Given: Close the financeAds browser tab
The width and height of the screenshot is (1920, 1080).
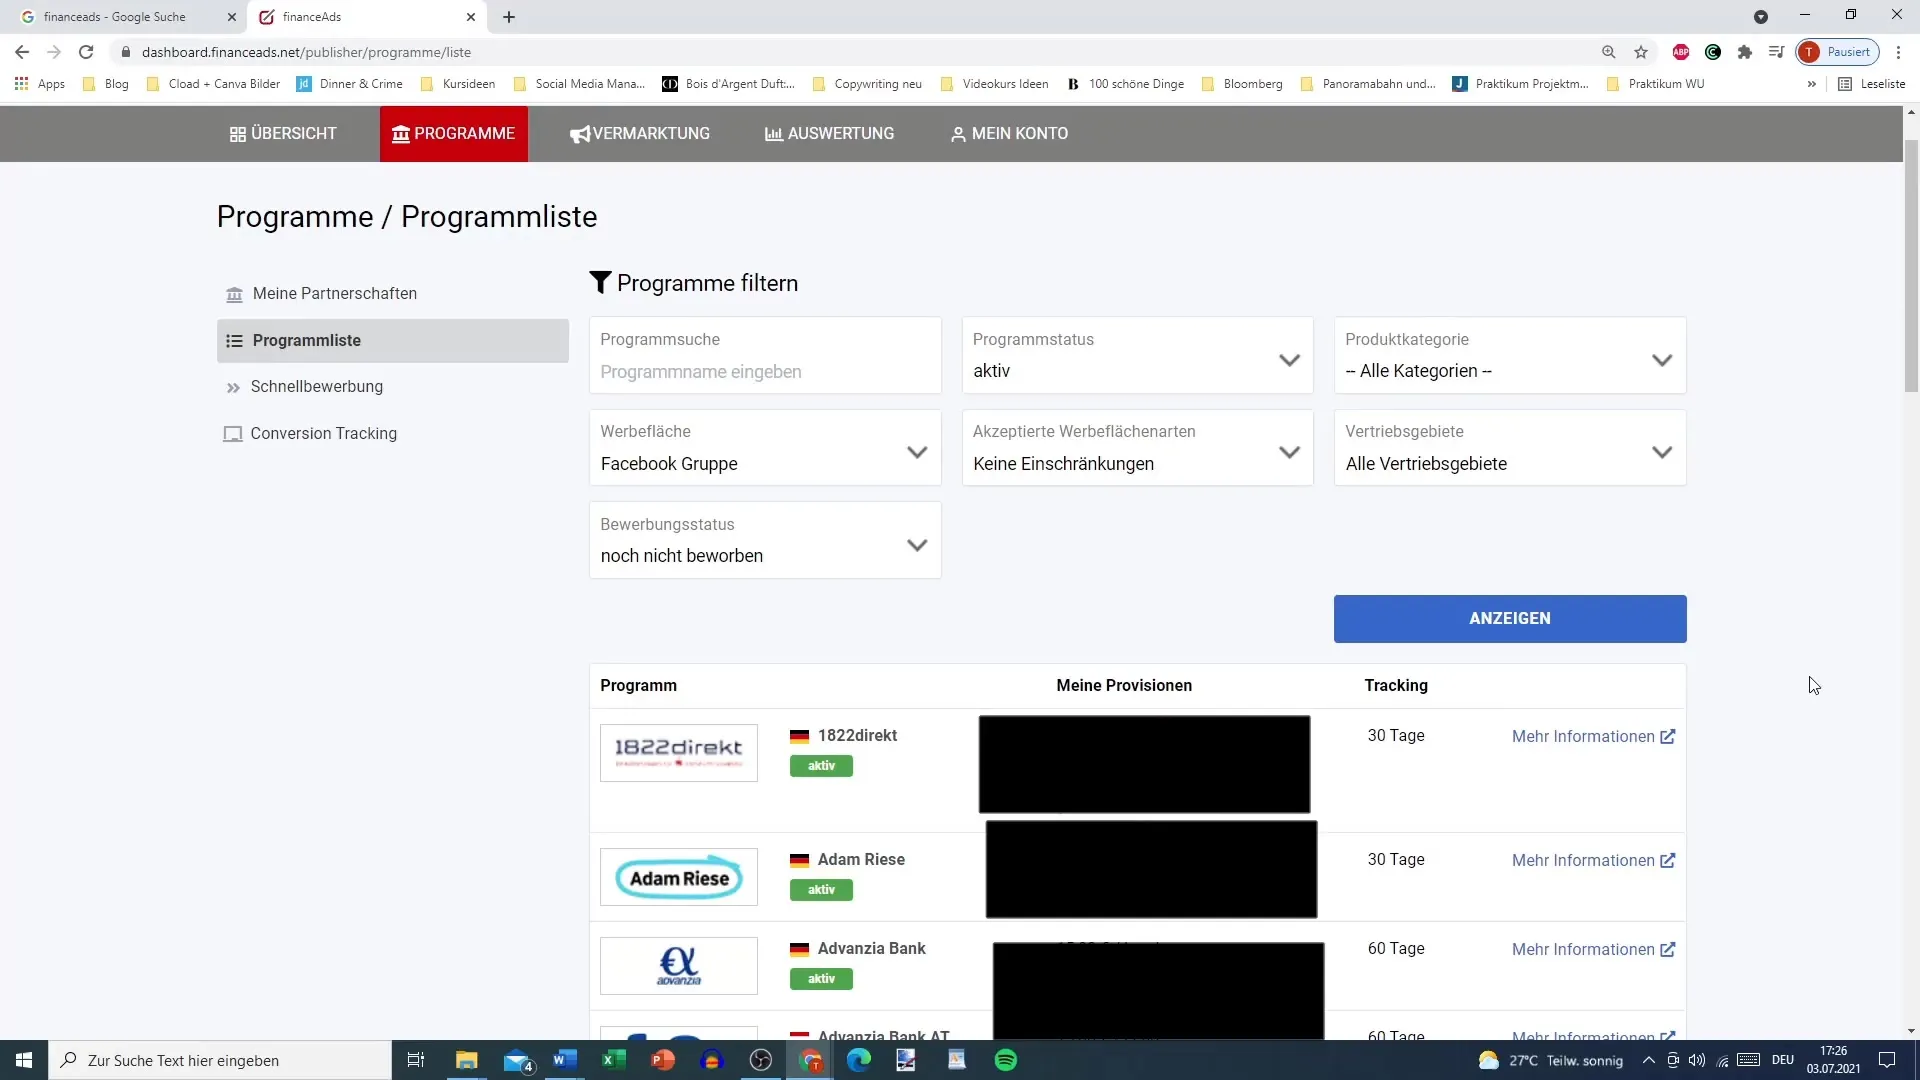Looking at the screenshot, I should [x=471, y=17].
